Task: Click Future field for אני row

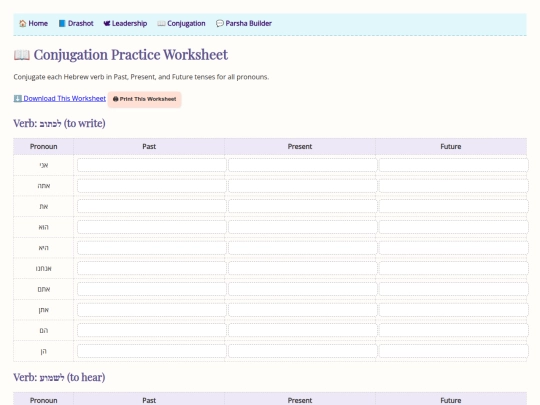Action: 454,165
